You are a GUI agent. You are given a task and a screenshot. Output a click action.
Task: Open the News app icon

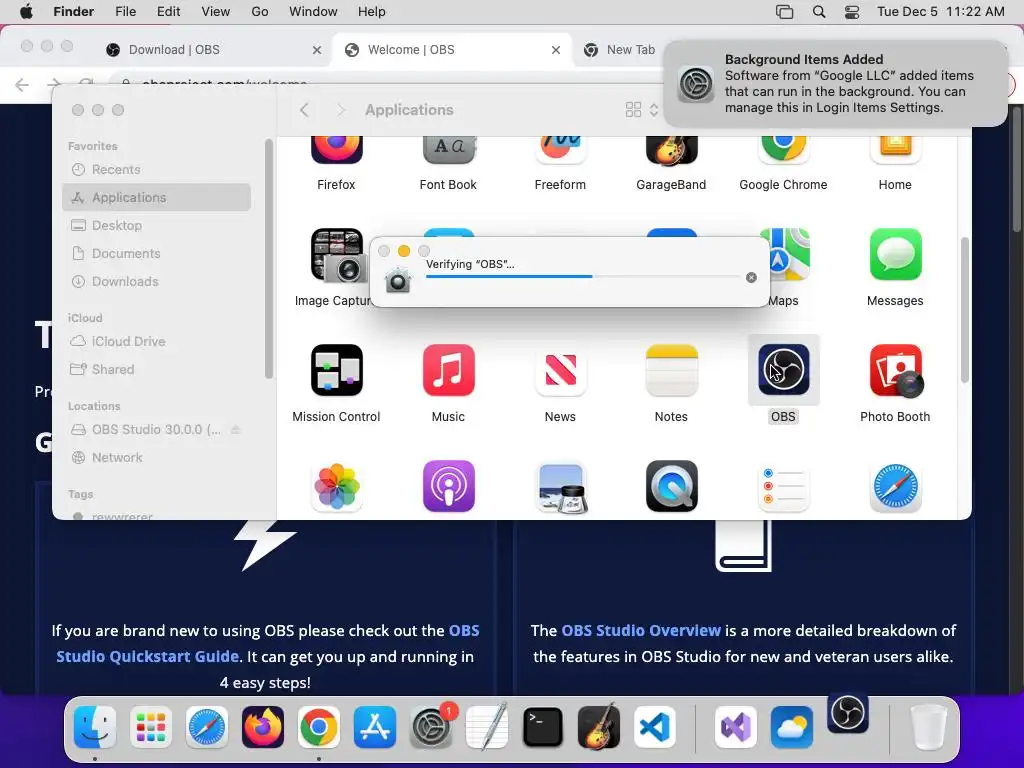pos(560,370)
